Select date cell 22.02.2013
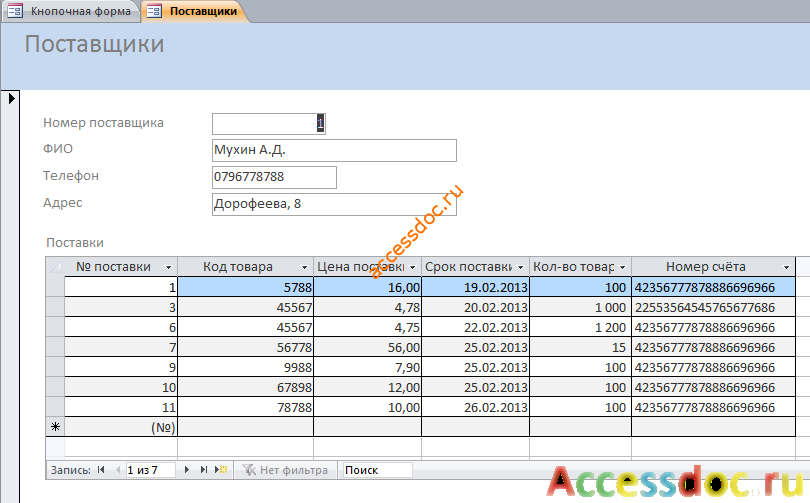 tap(475, 327)
